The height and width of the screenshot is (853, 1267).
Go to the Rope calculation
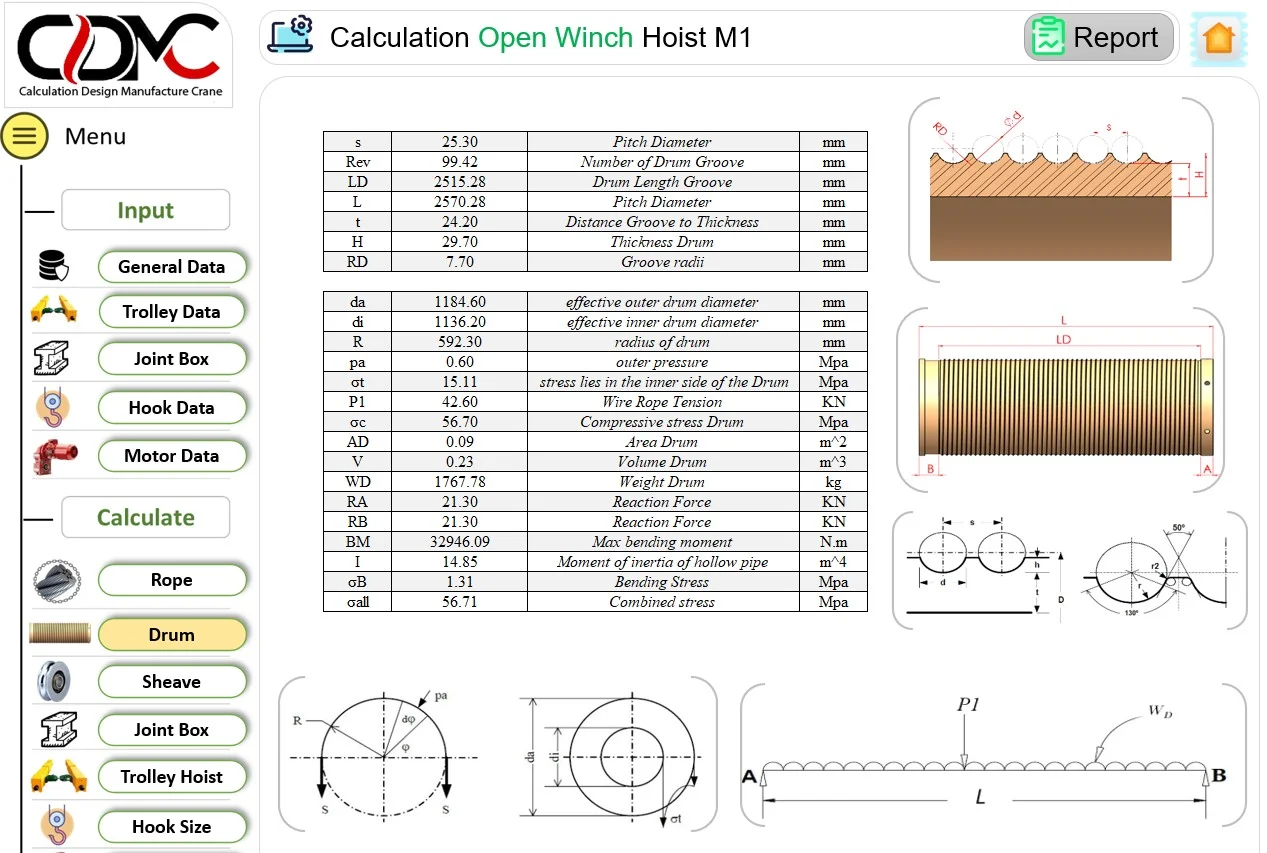click(172, 580)
